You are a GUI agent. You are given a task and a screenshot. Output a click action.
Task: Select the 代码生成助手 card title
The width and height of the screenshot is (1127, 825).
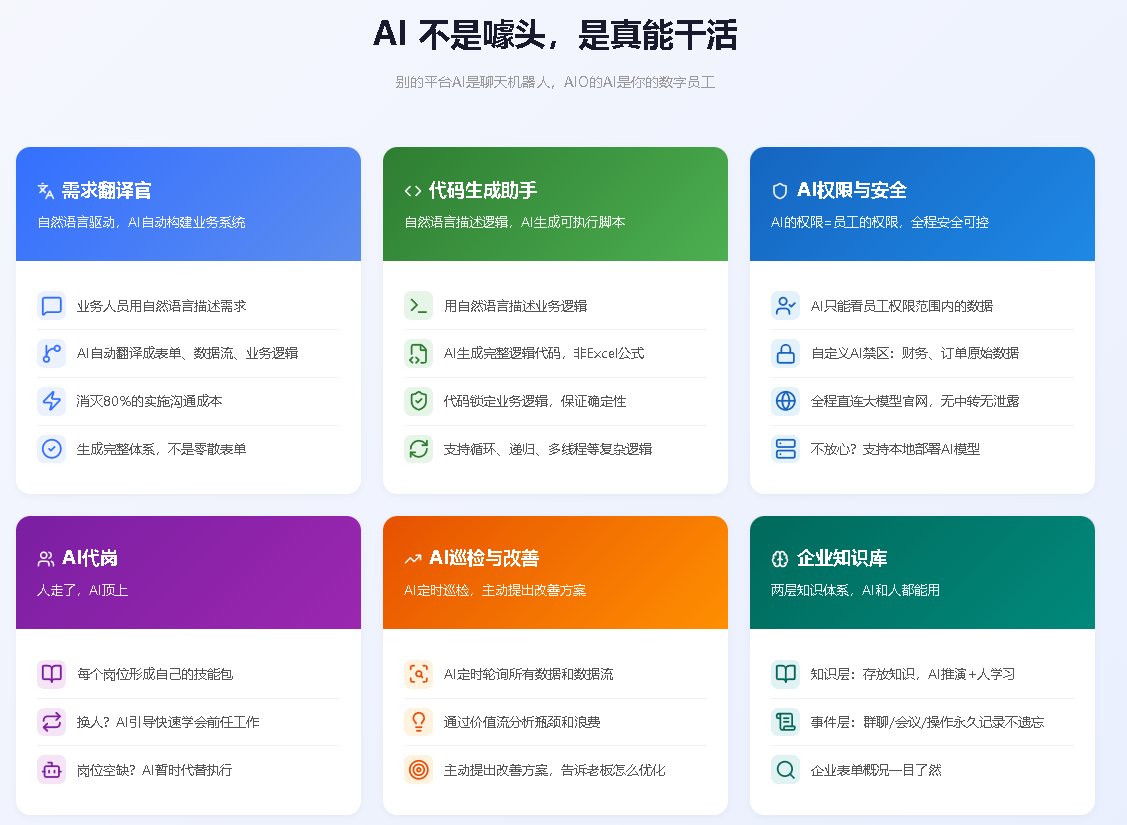(x=483, y=190)
